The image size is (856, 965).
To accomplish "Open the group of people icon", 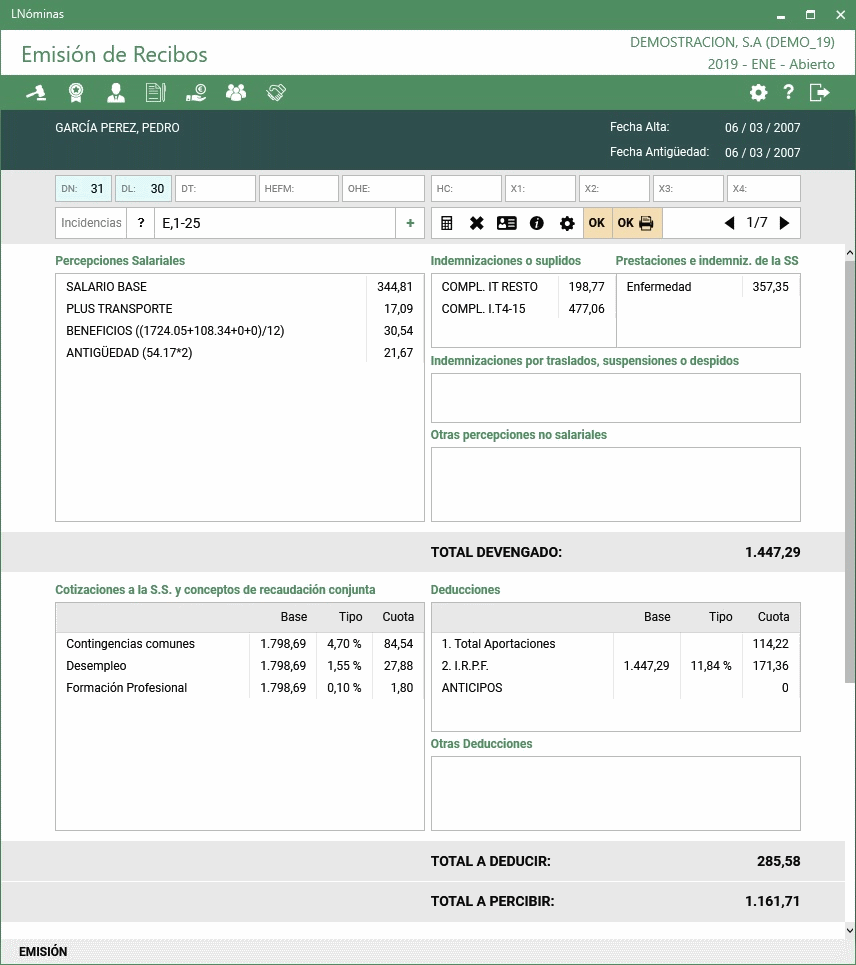I will (x=236, y=93).
